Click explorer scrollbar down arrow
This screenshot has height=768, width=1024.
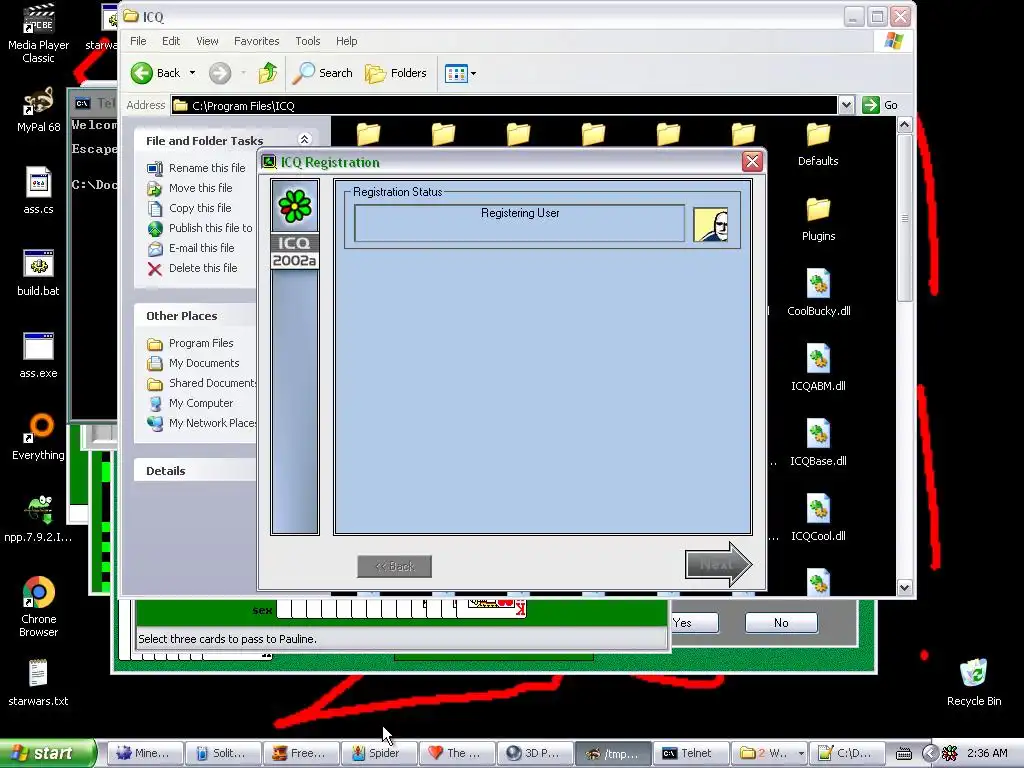(904, 587)
